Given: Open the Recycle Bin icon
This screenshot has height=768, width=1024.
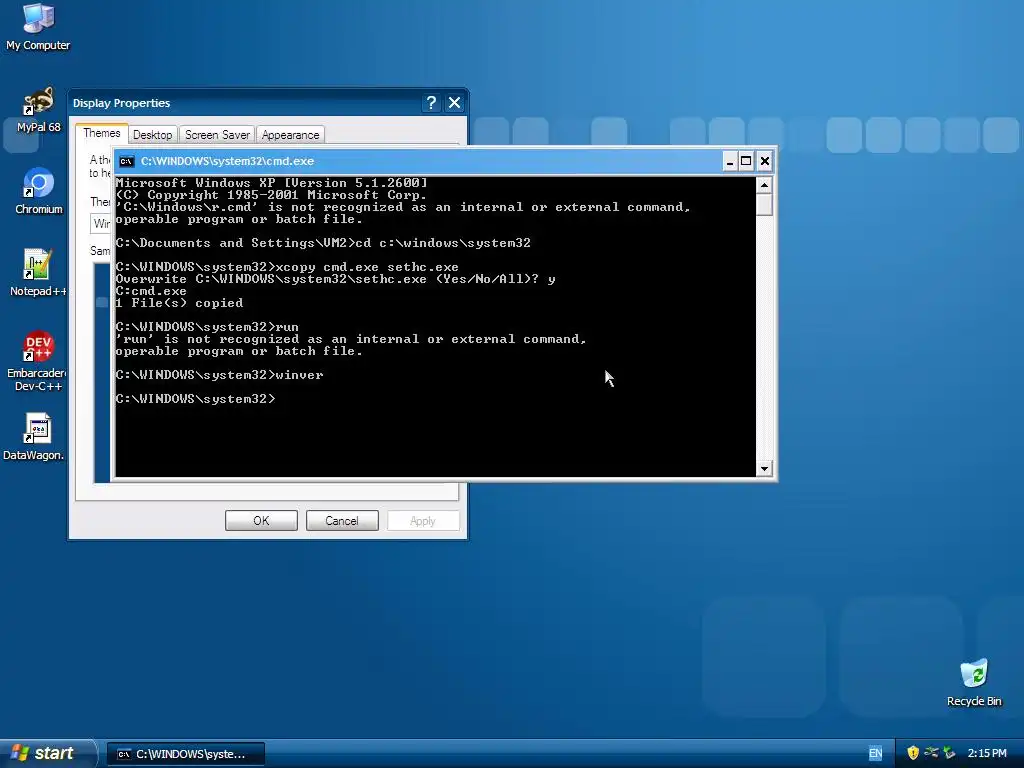Looking at the screenshot, I should pos(974,683).
